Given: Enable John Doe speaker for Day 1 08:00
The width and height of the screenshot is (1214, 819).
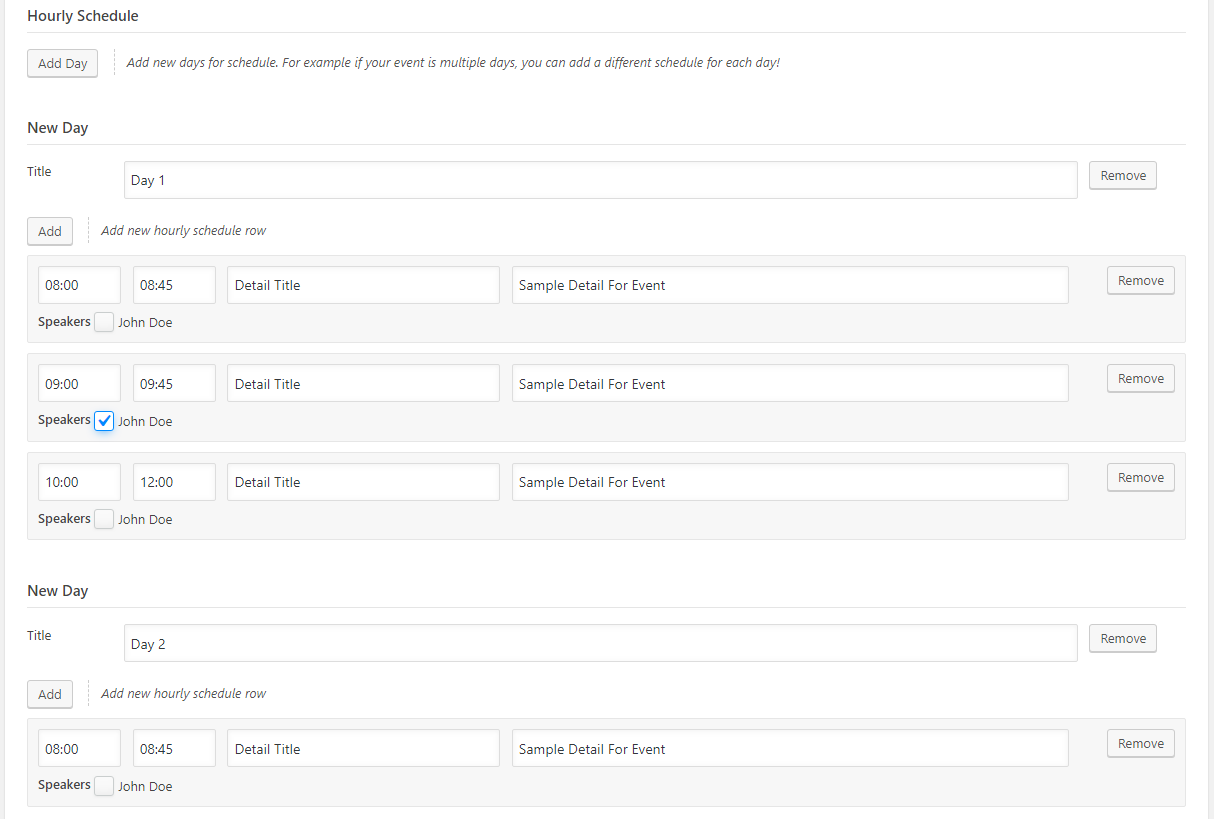Looking at the screenshot, I should tap(104, 322).
